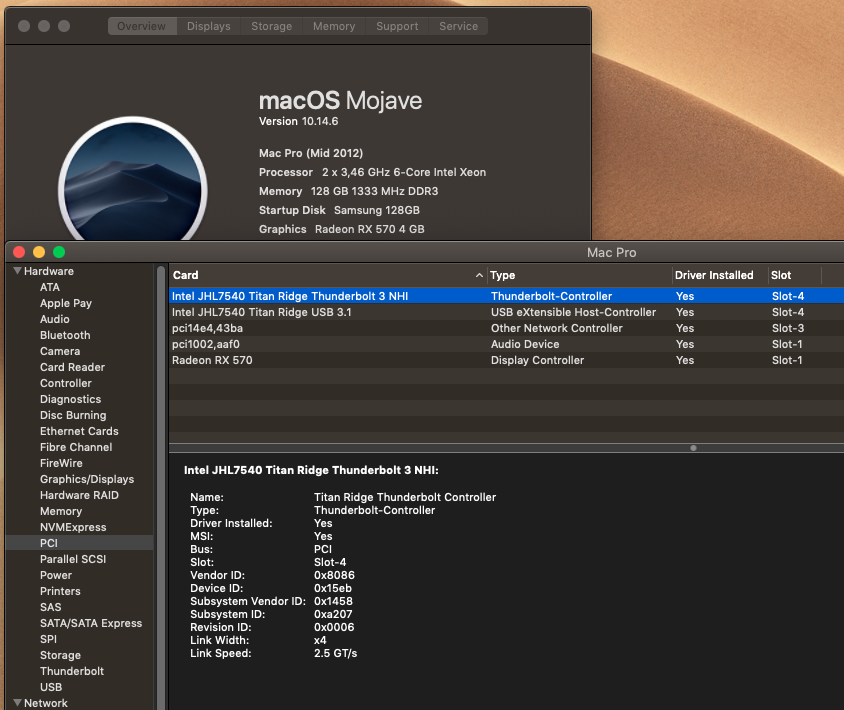The image size is (844, 710).
Task: Select Apple Pay in the sidebar
Action: (x=66, y=303)
